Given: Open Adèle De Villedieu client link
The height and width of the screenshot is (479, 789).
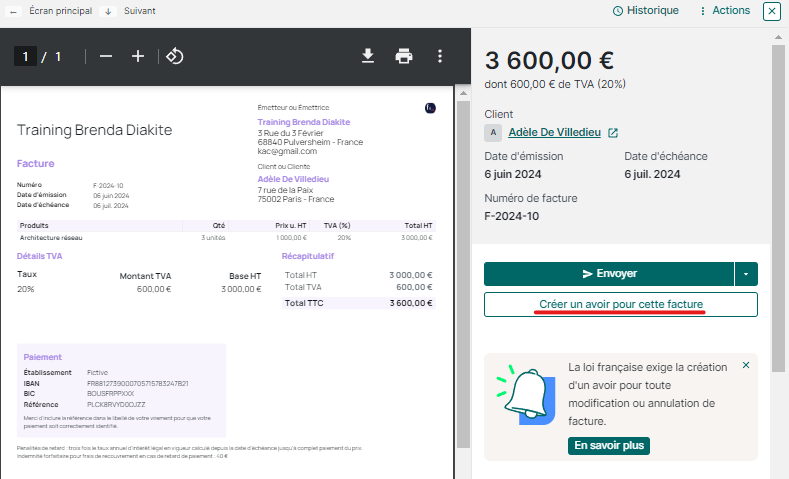Looking at the screenshot, I should click(555, 132).
